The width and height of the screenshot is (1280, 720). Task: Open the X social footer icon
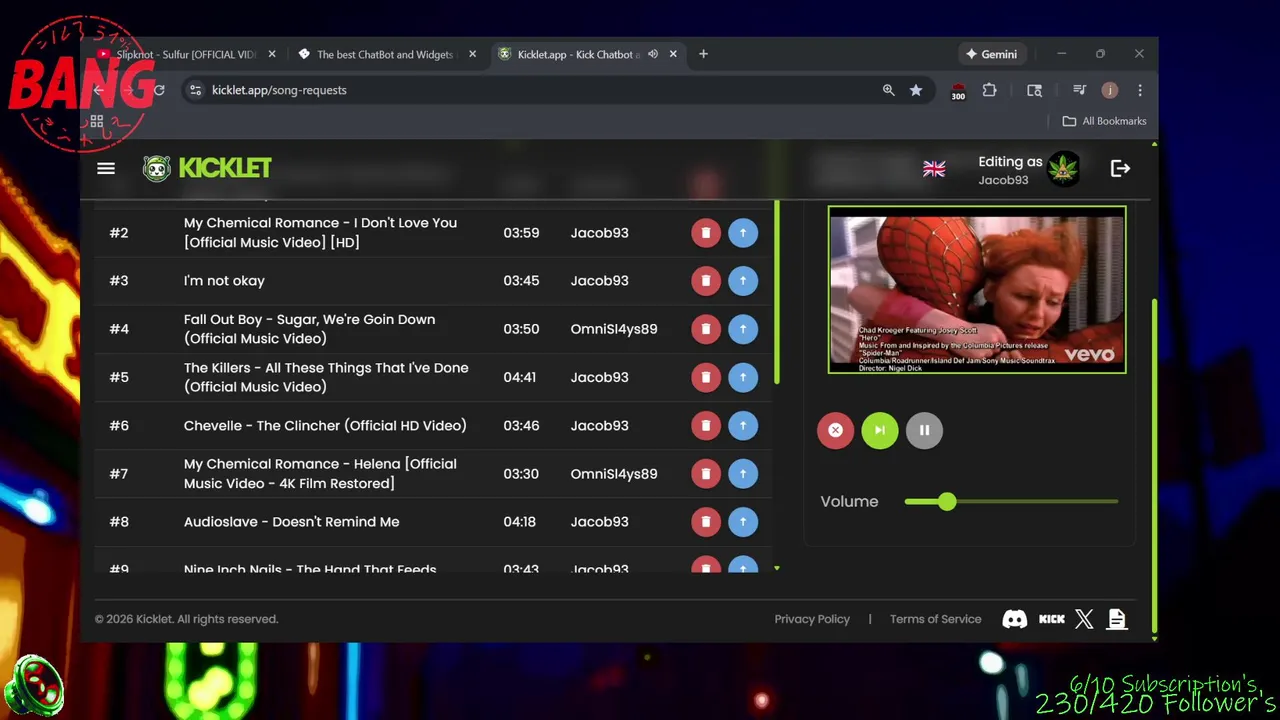pyautogui.click(x=1084, y=619)
